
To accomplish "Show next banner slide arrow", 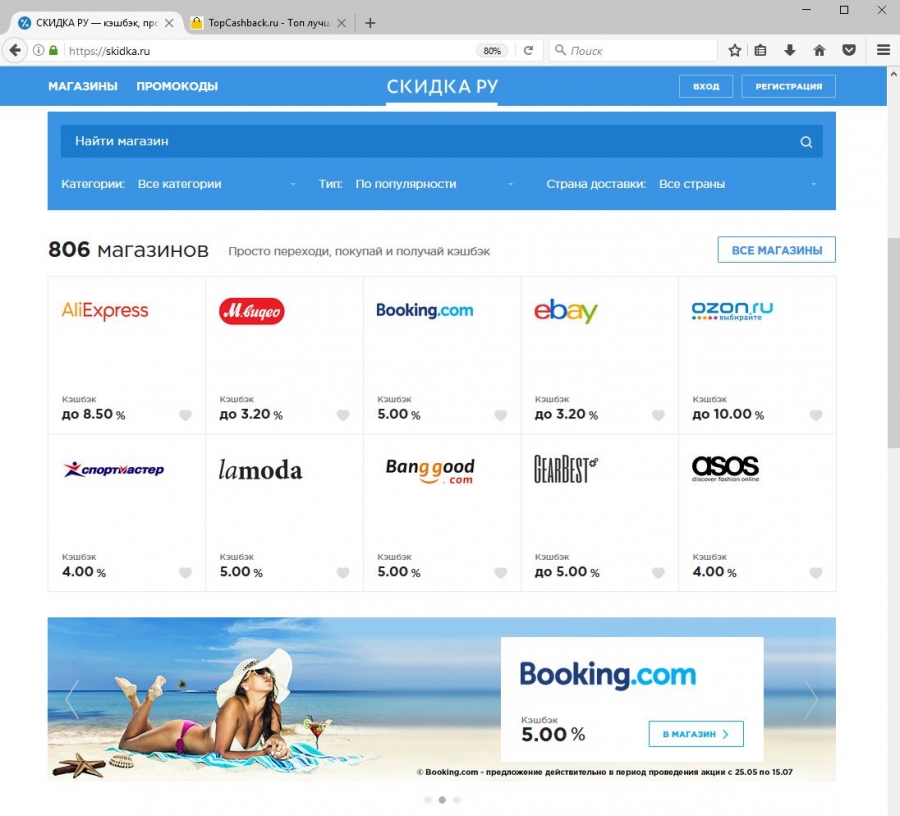I will click(810, 699).
